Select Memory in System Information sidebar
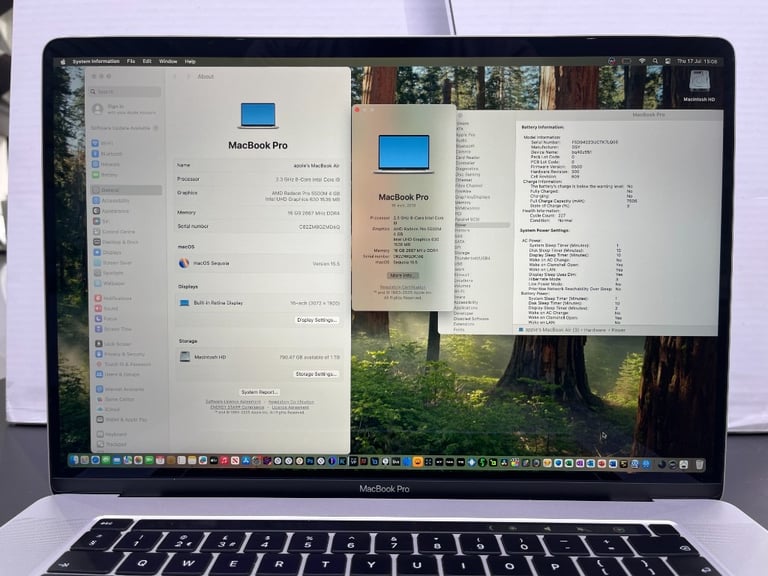768x576 pixels. 463,202
